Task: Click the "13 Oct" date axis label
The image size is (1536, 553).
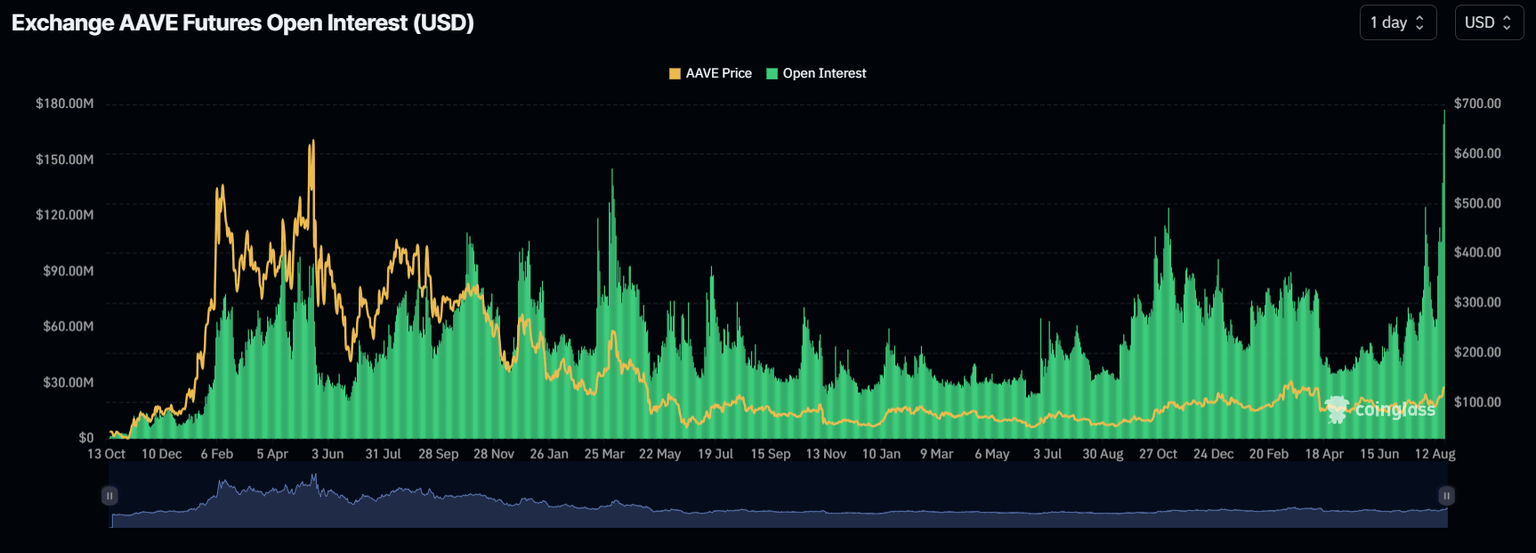Action: click(x=106, y=454)
